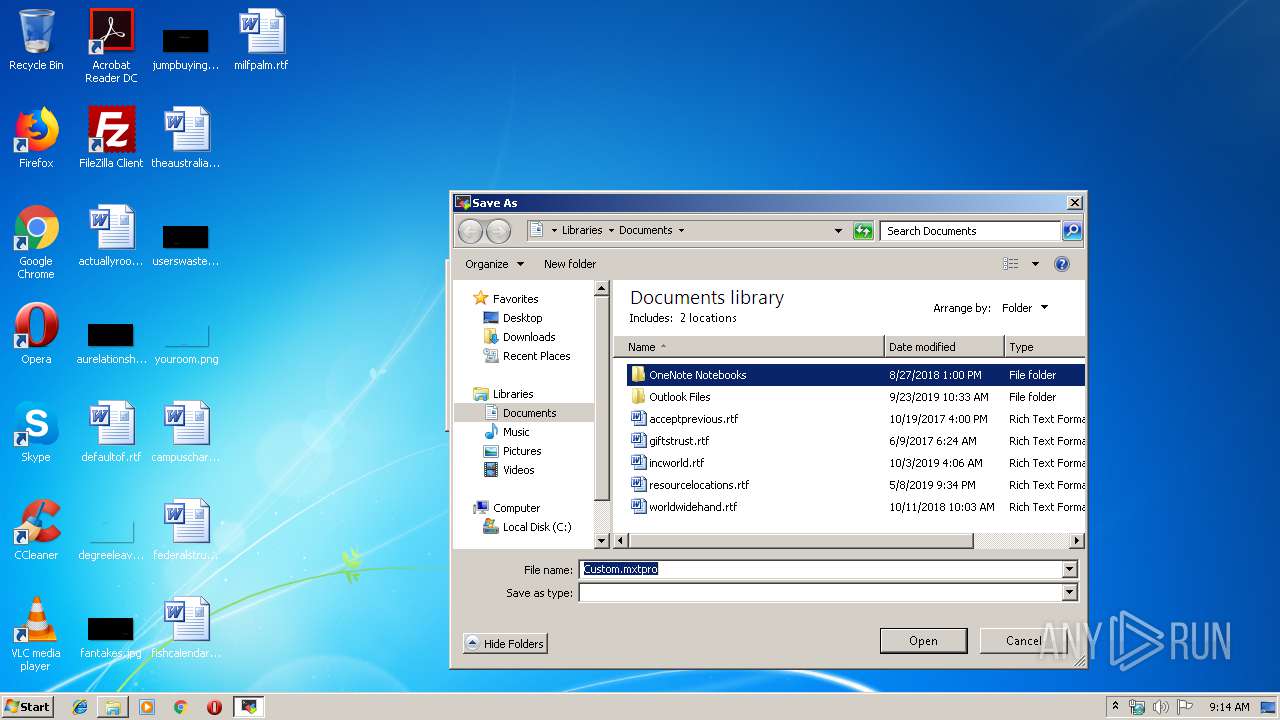Launch Acrobat Reader DC shortcut

pyautogui.click(x=111, y=46)
